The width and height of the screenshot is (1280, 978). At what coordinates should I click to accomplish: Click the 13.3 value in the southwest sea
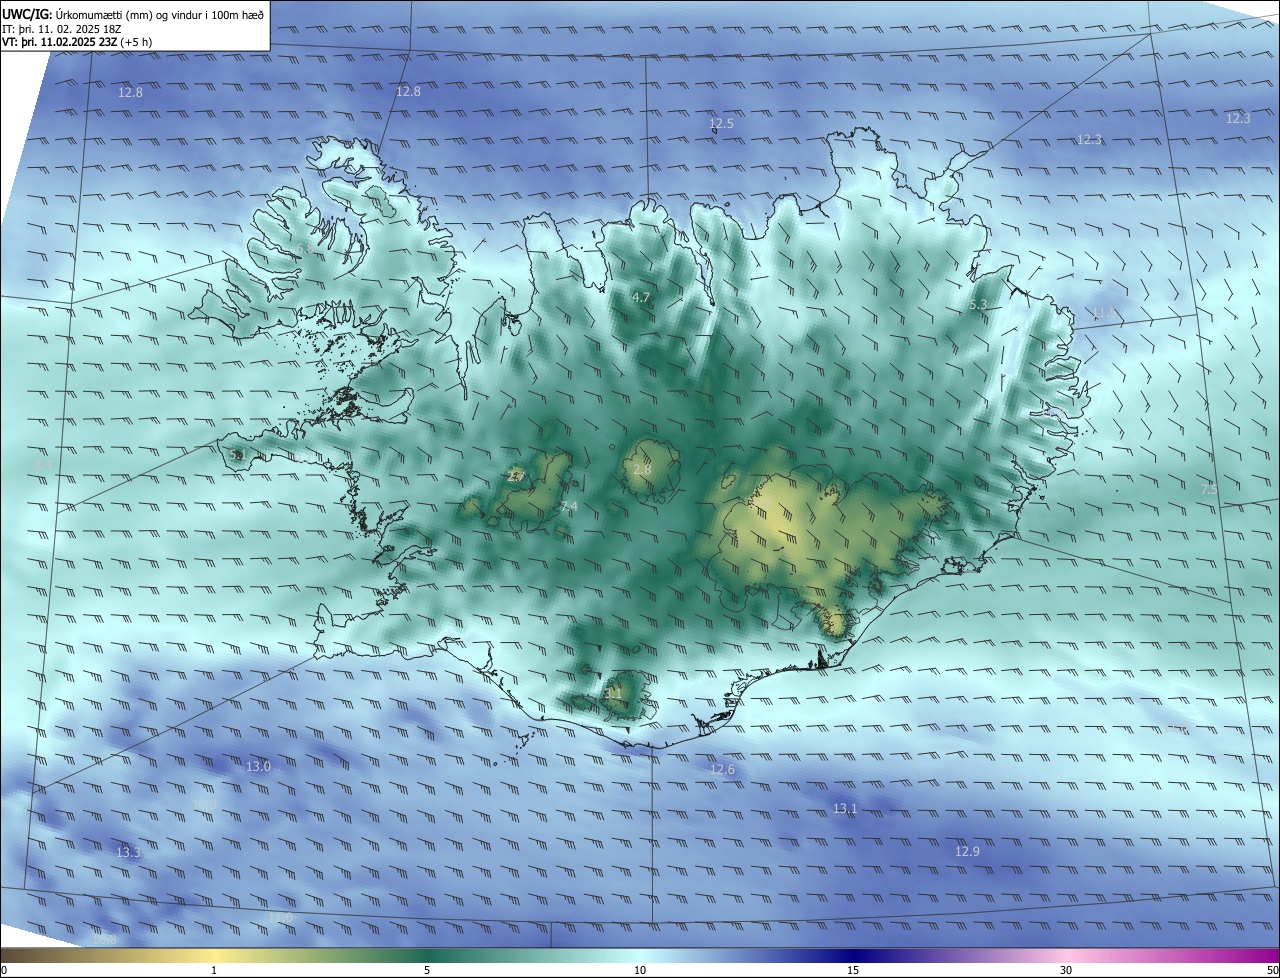[128, 852]
